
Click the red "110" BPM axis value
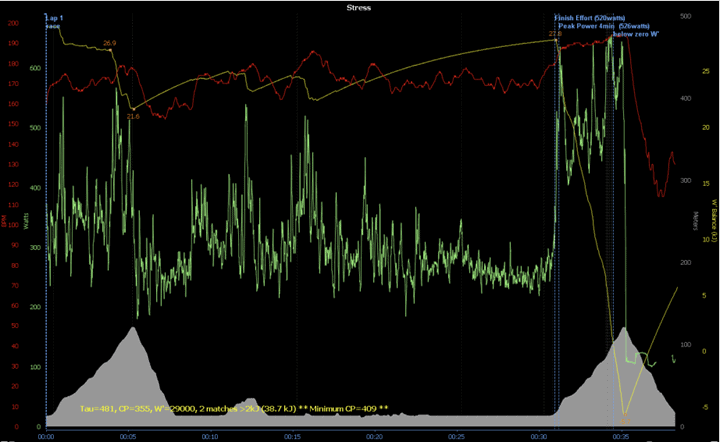point(13,205)
